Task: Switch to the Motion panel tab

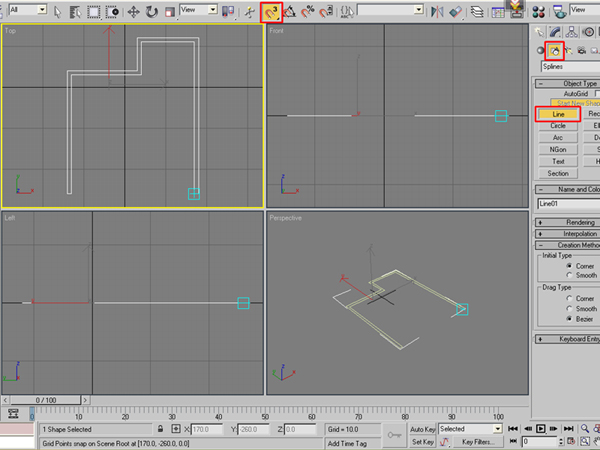Action: click(x=589, y=32)
